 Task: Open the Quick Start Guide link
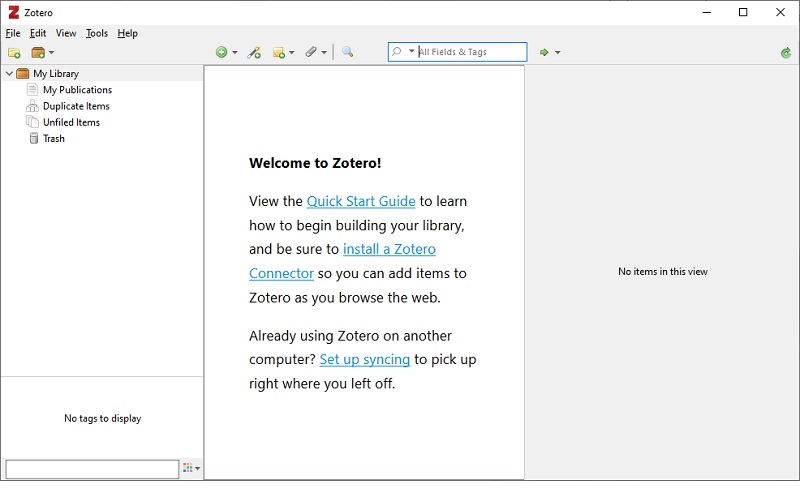pyautogui.click(x=361, y=201)
